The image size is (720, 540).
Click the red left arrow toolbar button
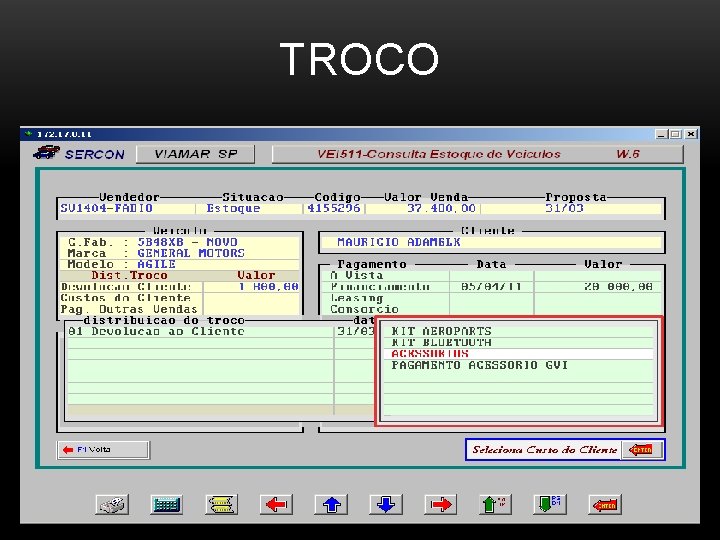pyautogui.click(x=276, y=505)
